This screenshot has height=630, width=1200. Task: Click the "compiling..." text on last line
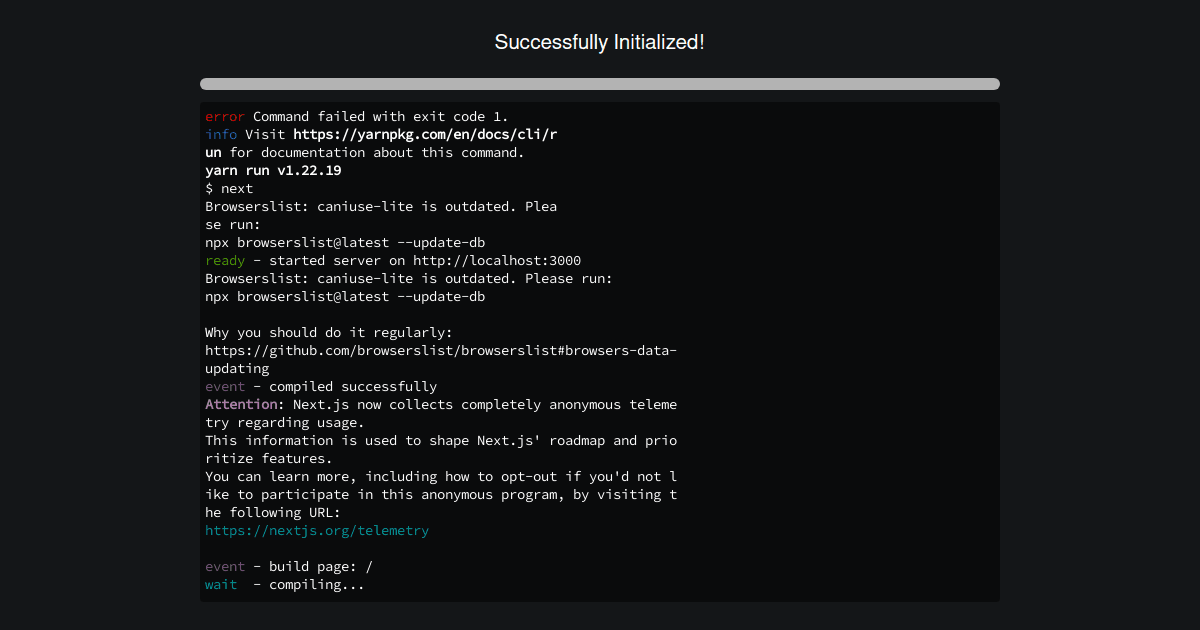[x=316, y=585]
